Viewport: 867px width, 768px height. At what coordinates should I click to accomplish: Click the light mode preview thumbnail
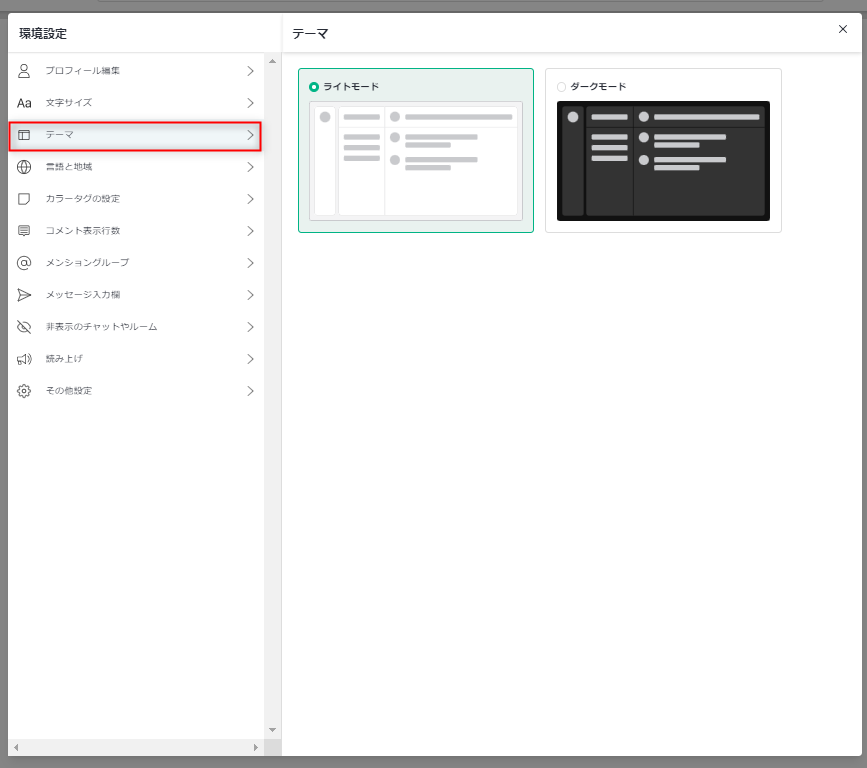[x=416, y=161]
